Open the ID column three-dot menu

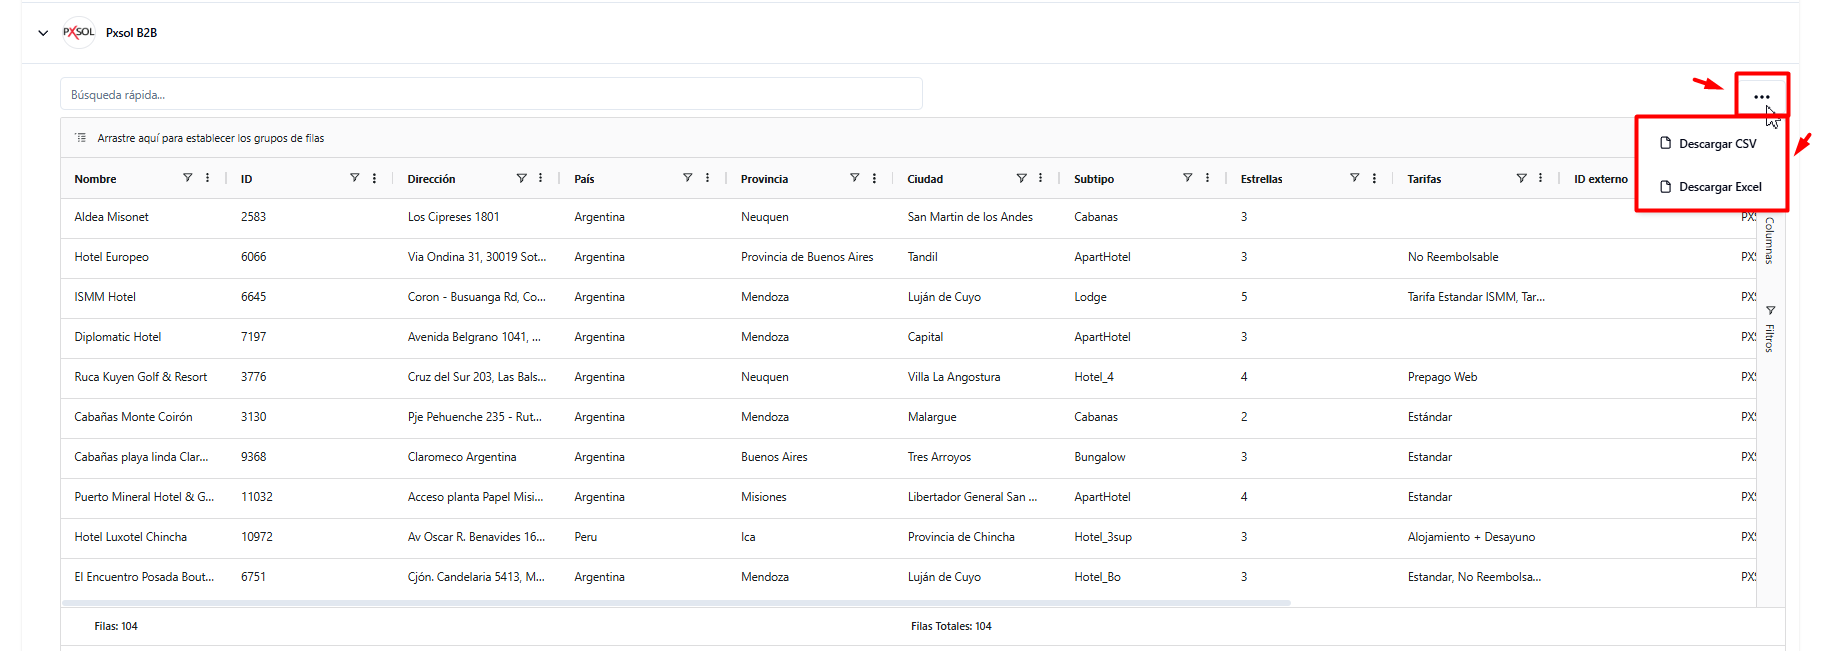374,178
